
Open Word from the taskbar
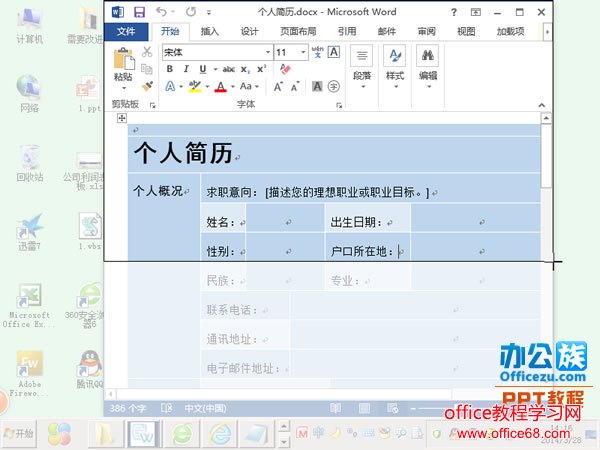tap(142, 434)
